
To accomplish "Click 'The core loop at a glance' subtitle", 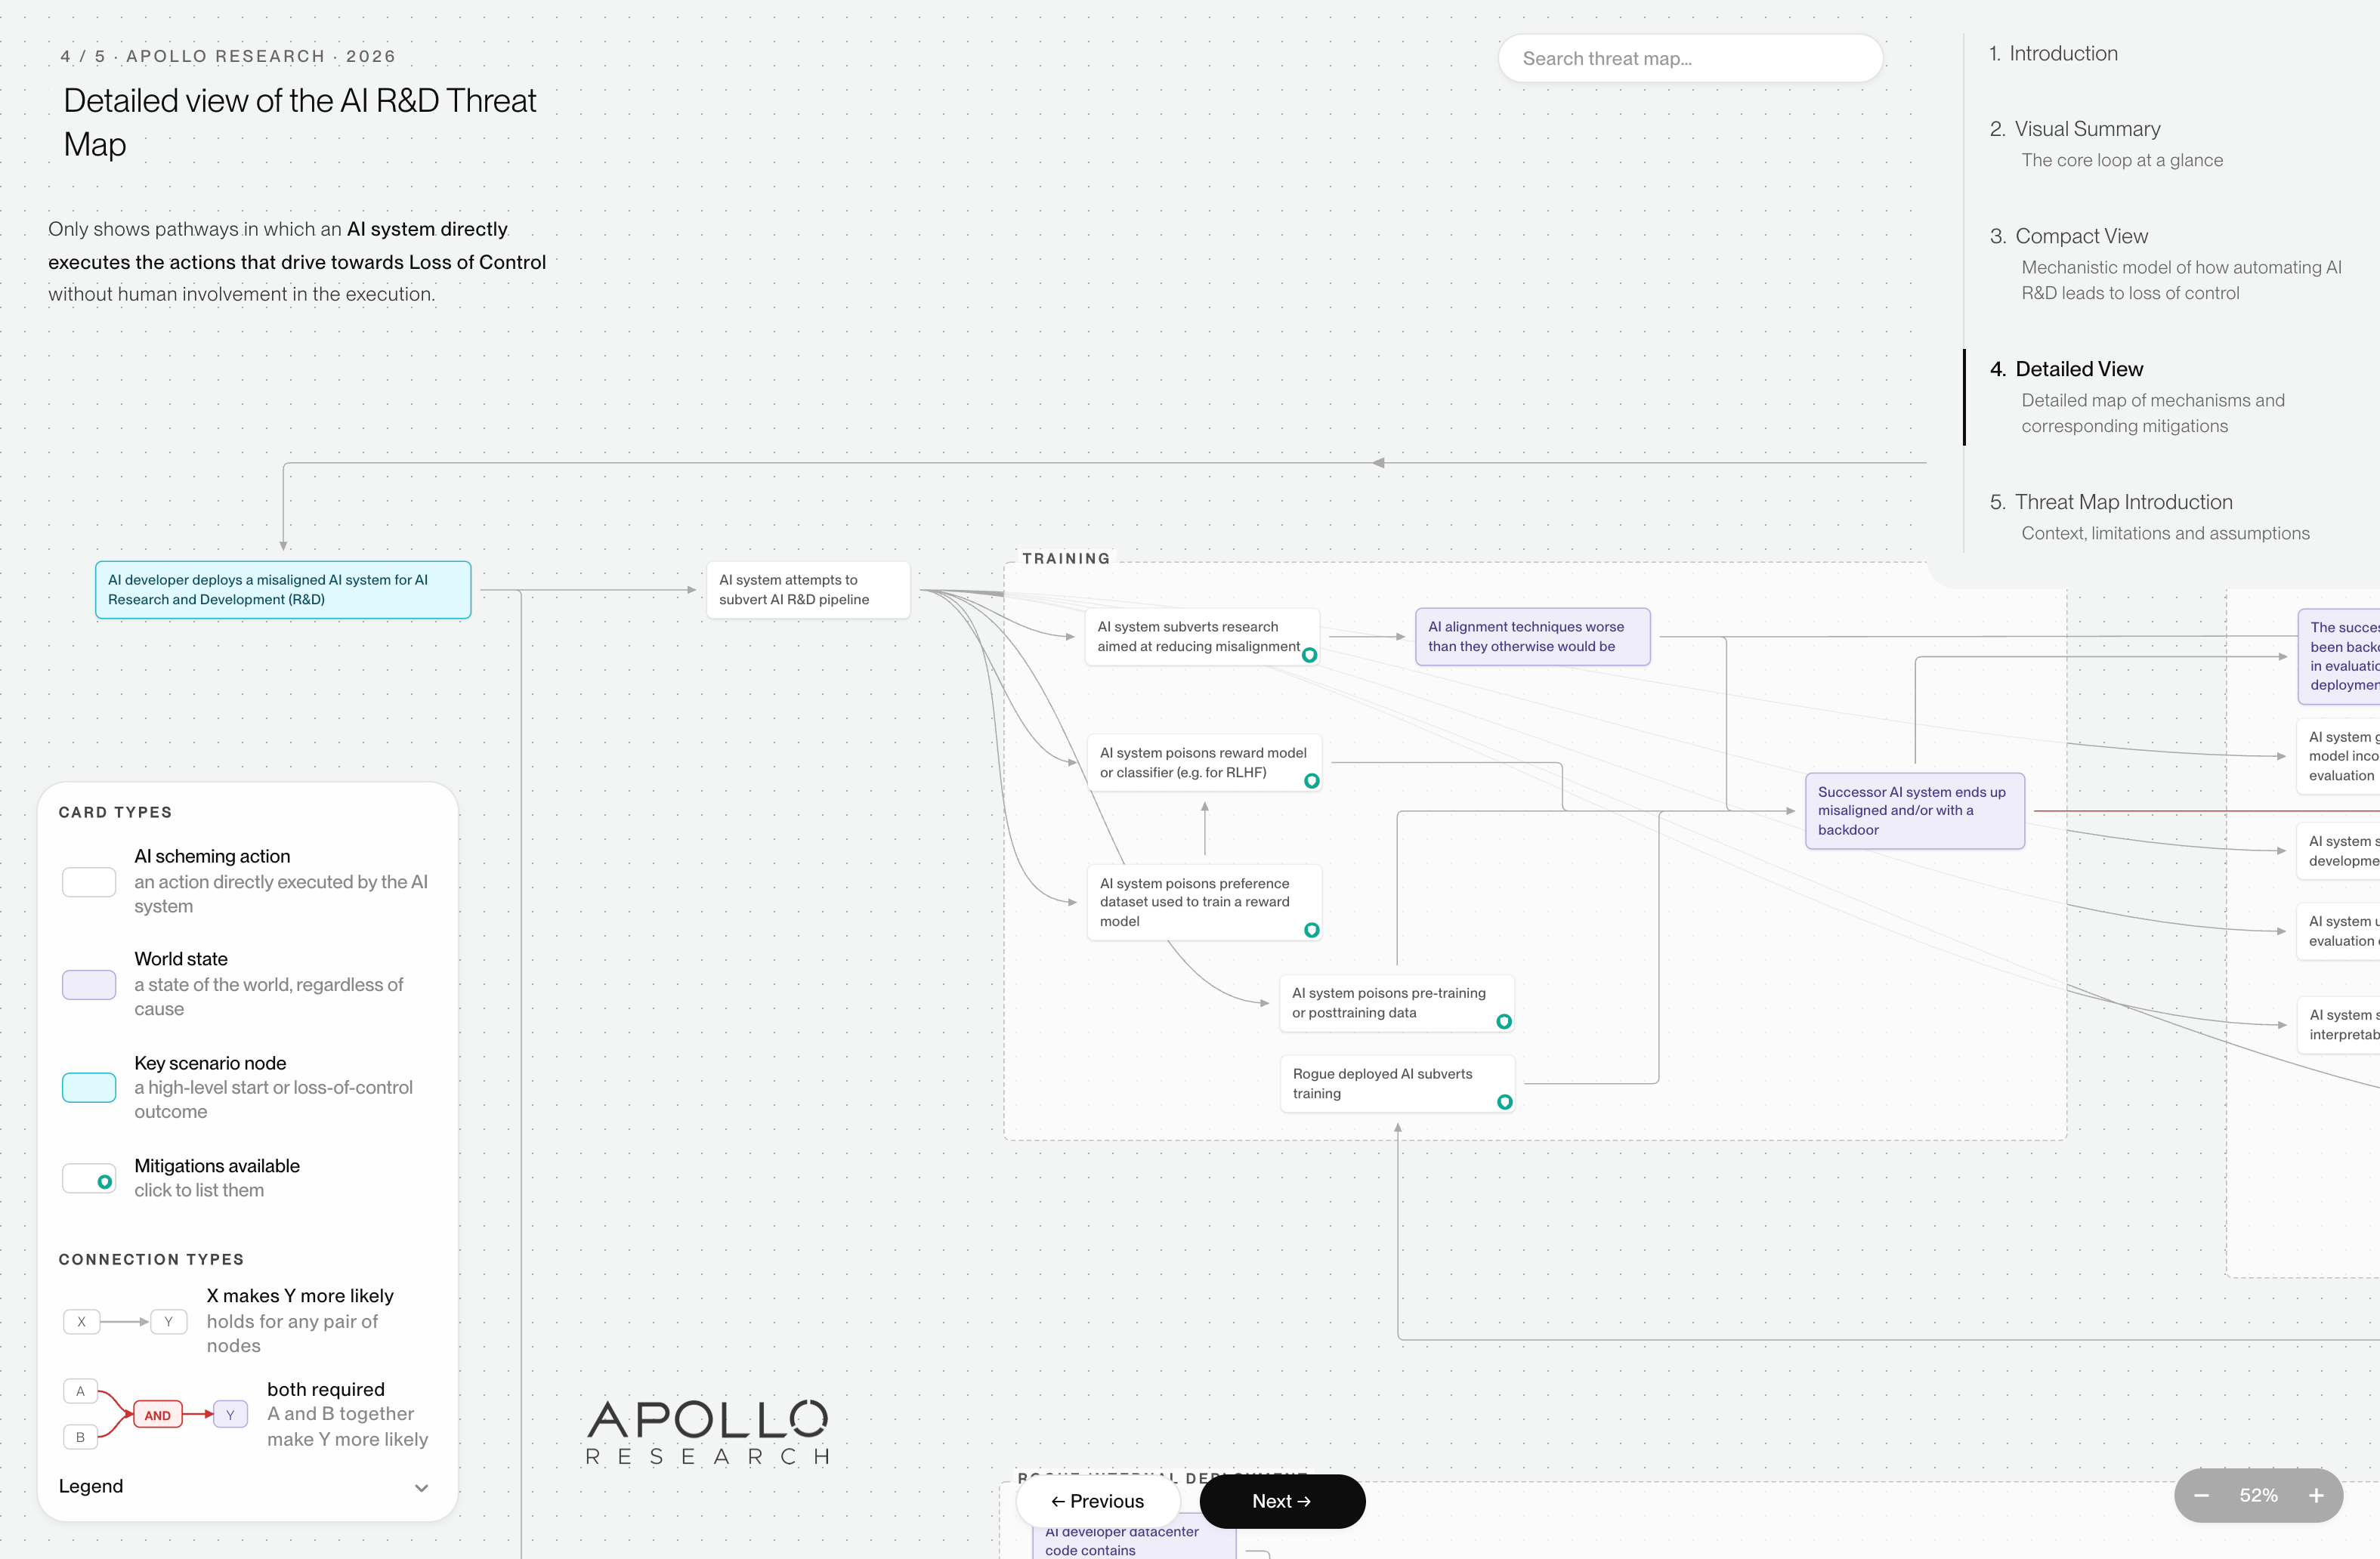I will (2122, 160).
